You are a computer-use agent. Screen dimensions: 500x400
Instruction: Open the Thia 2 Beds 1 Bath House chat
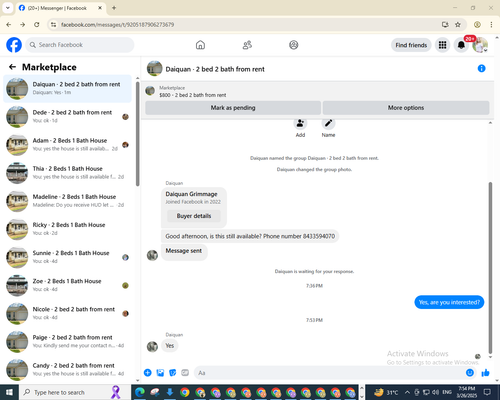(67, 173)
